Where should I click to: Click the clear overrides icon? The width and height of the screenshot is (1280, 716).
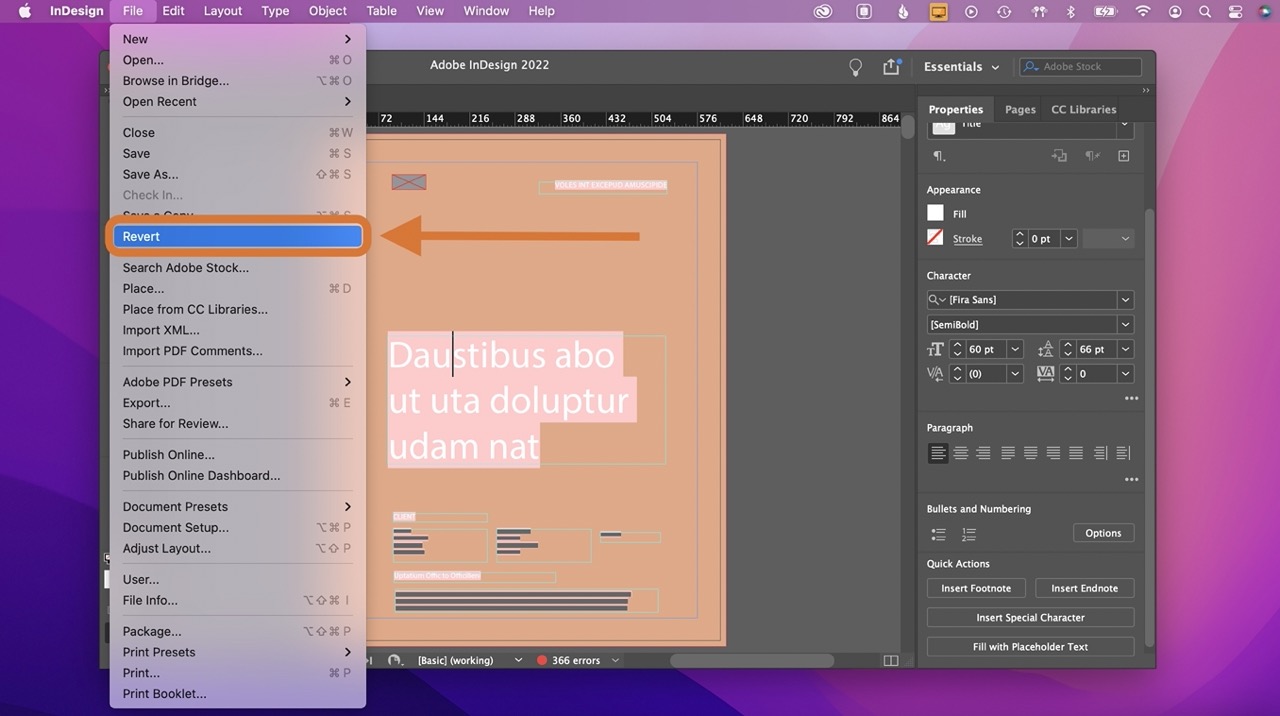click(1092, 156)
